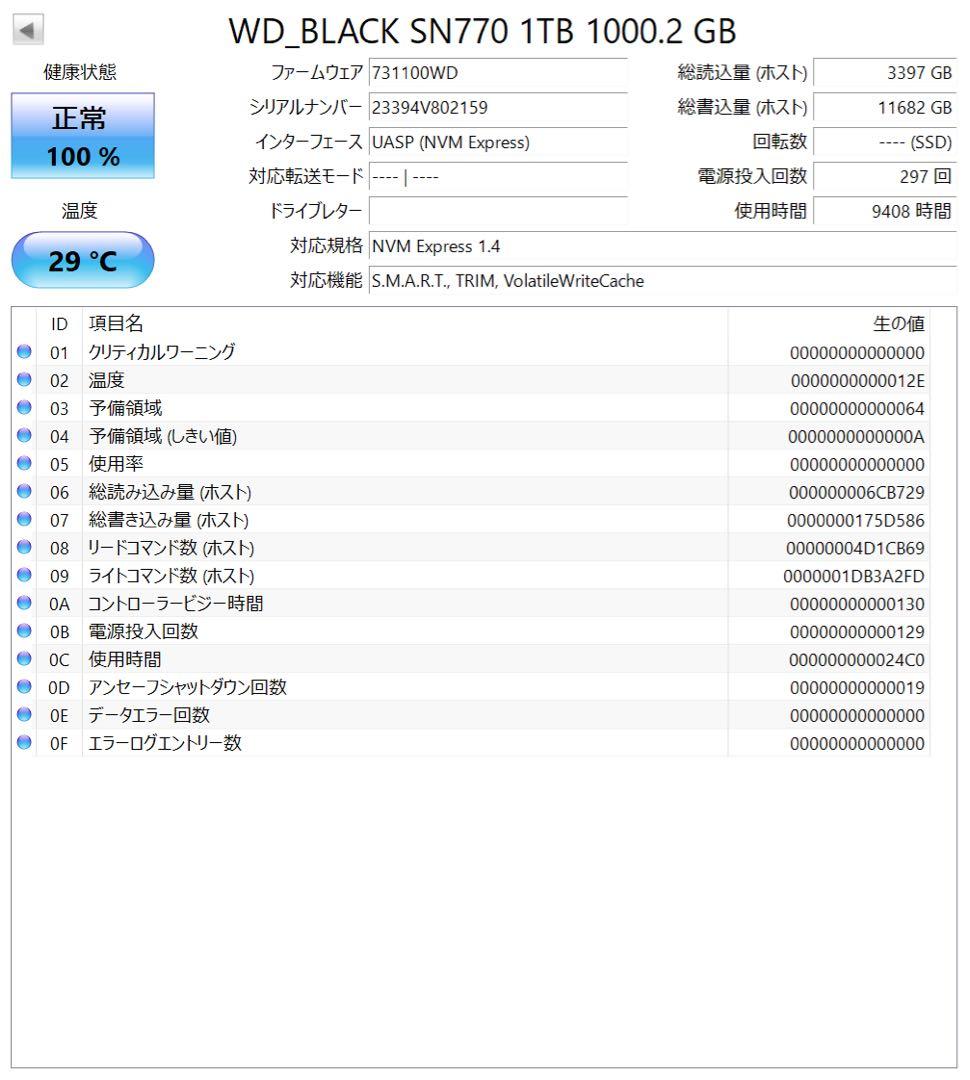970x1080 pixels.
Task: Click the blue dot next to アンセーフシャットダウン回数
Action: point(24,687)
